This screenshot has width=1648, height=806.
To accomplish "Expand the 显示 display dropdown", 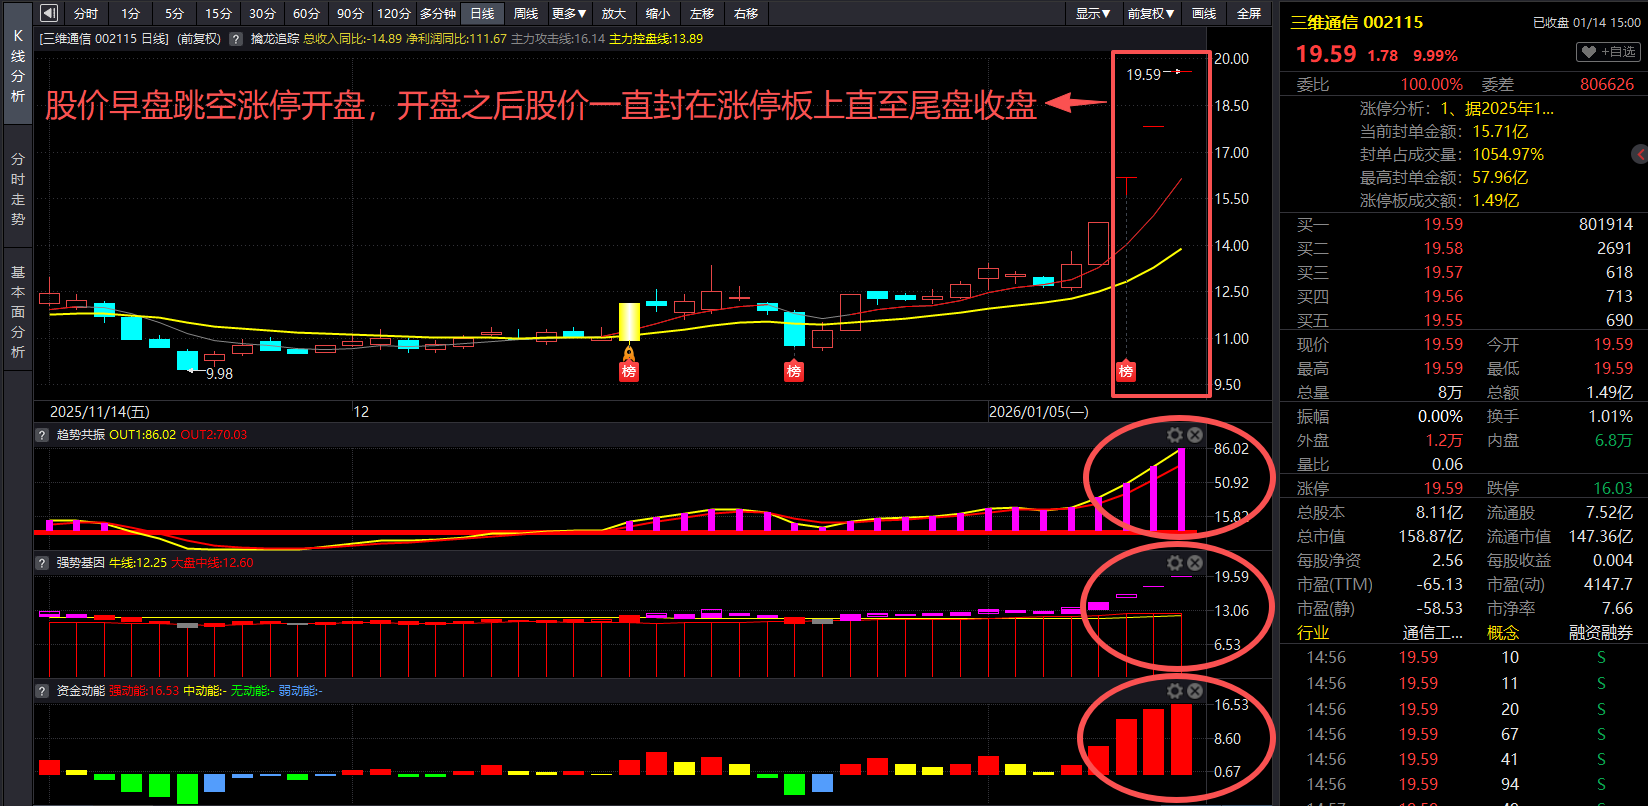I will [x=1093, y=13].
